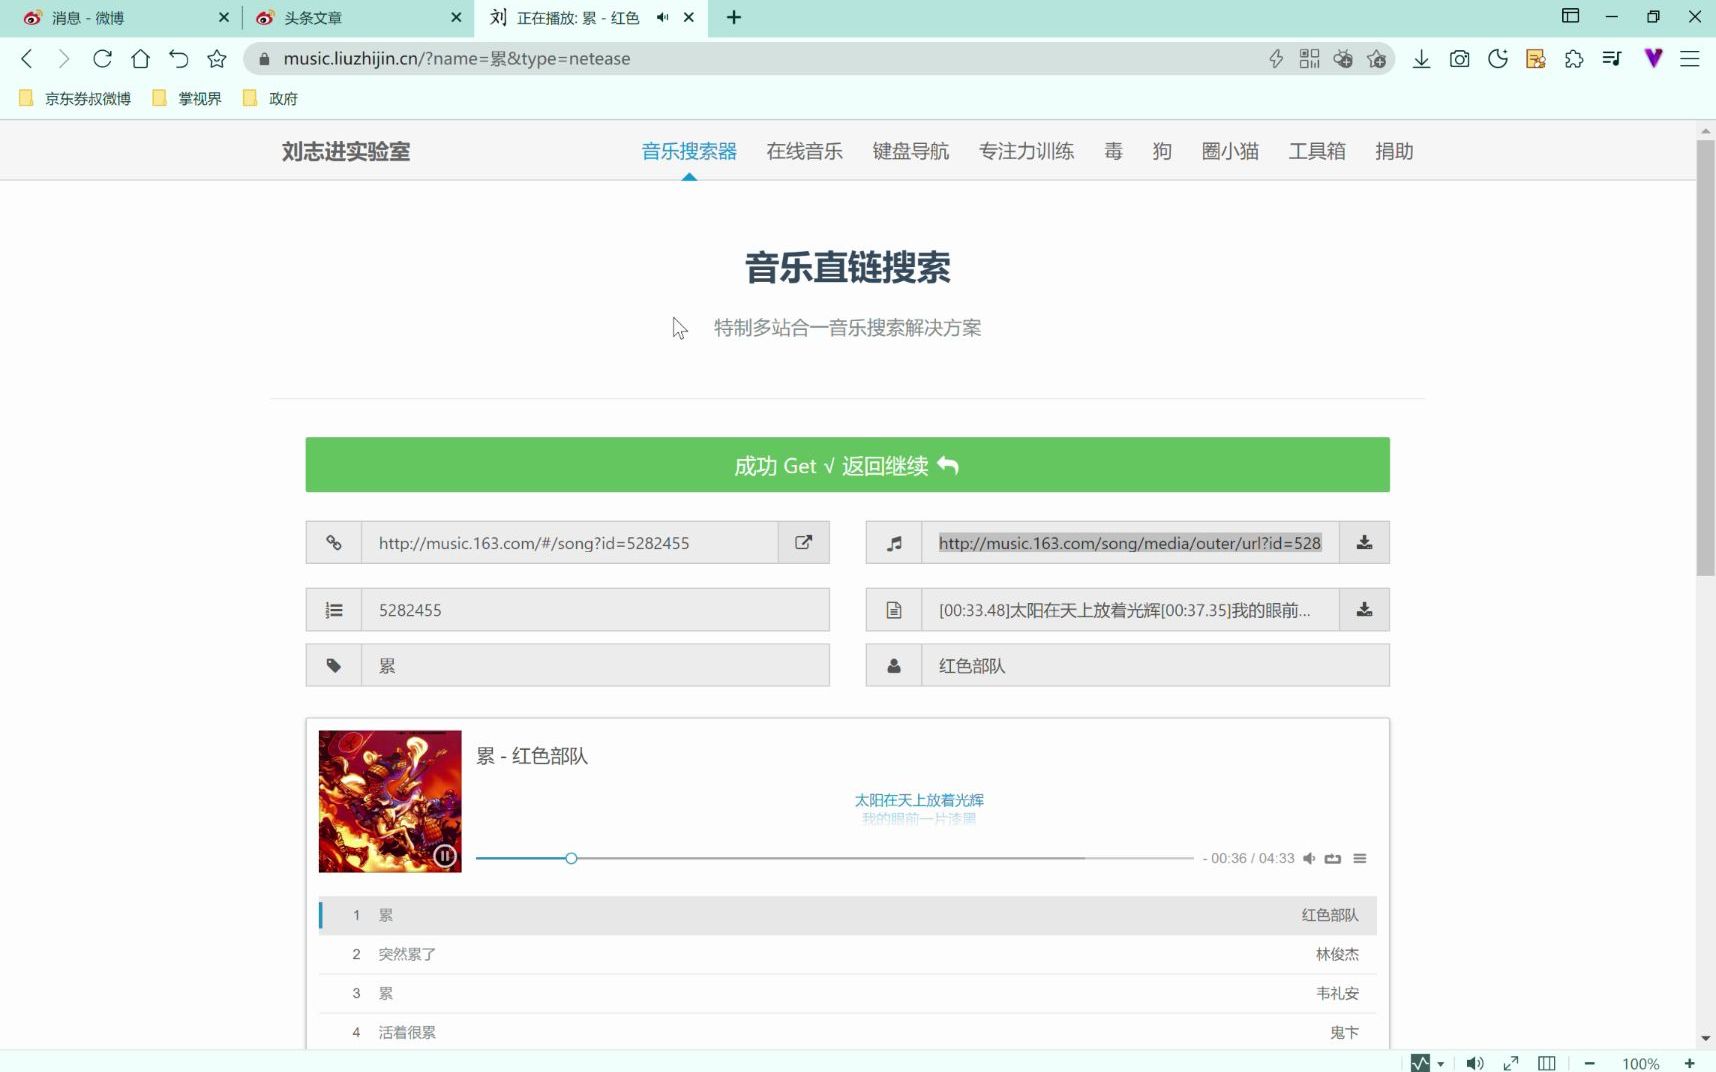Click the 刘志进实验室 site logo
Image resolution: width=1716 pixels, height=1072 pixels.
(x=346, y=151)
